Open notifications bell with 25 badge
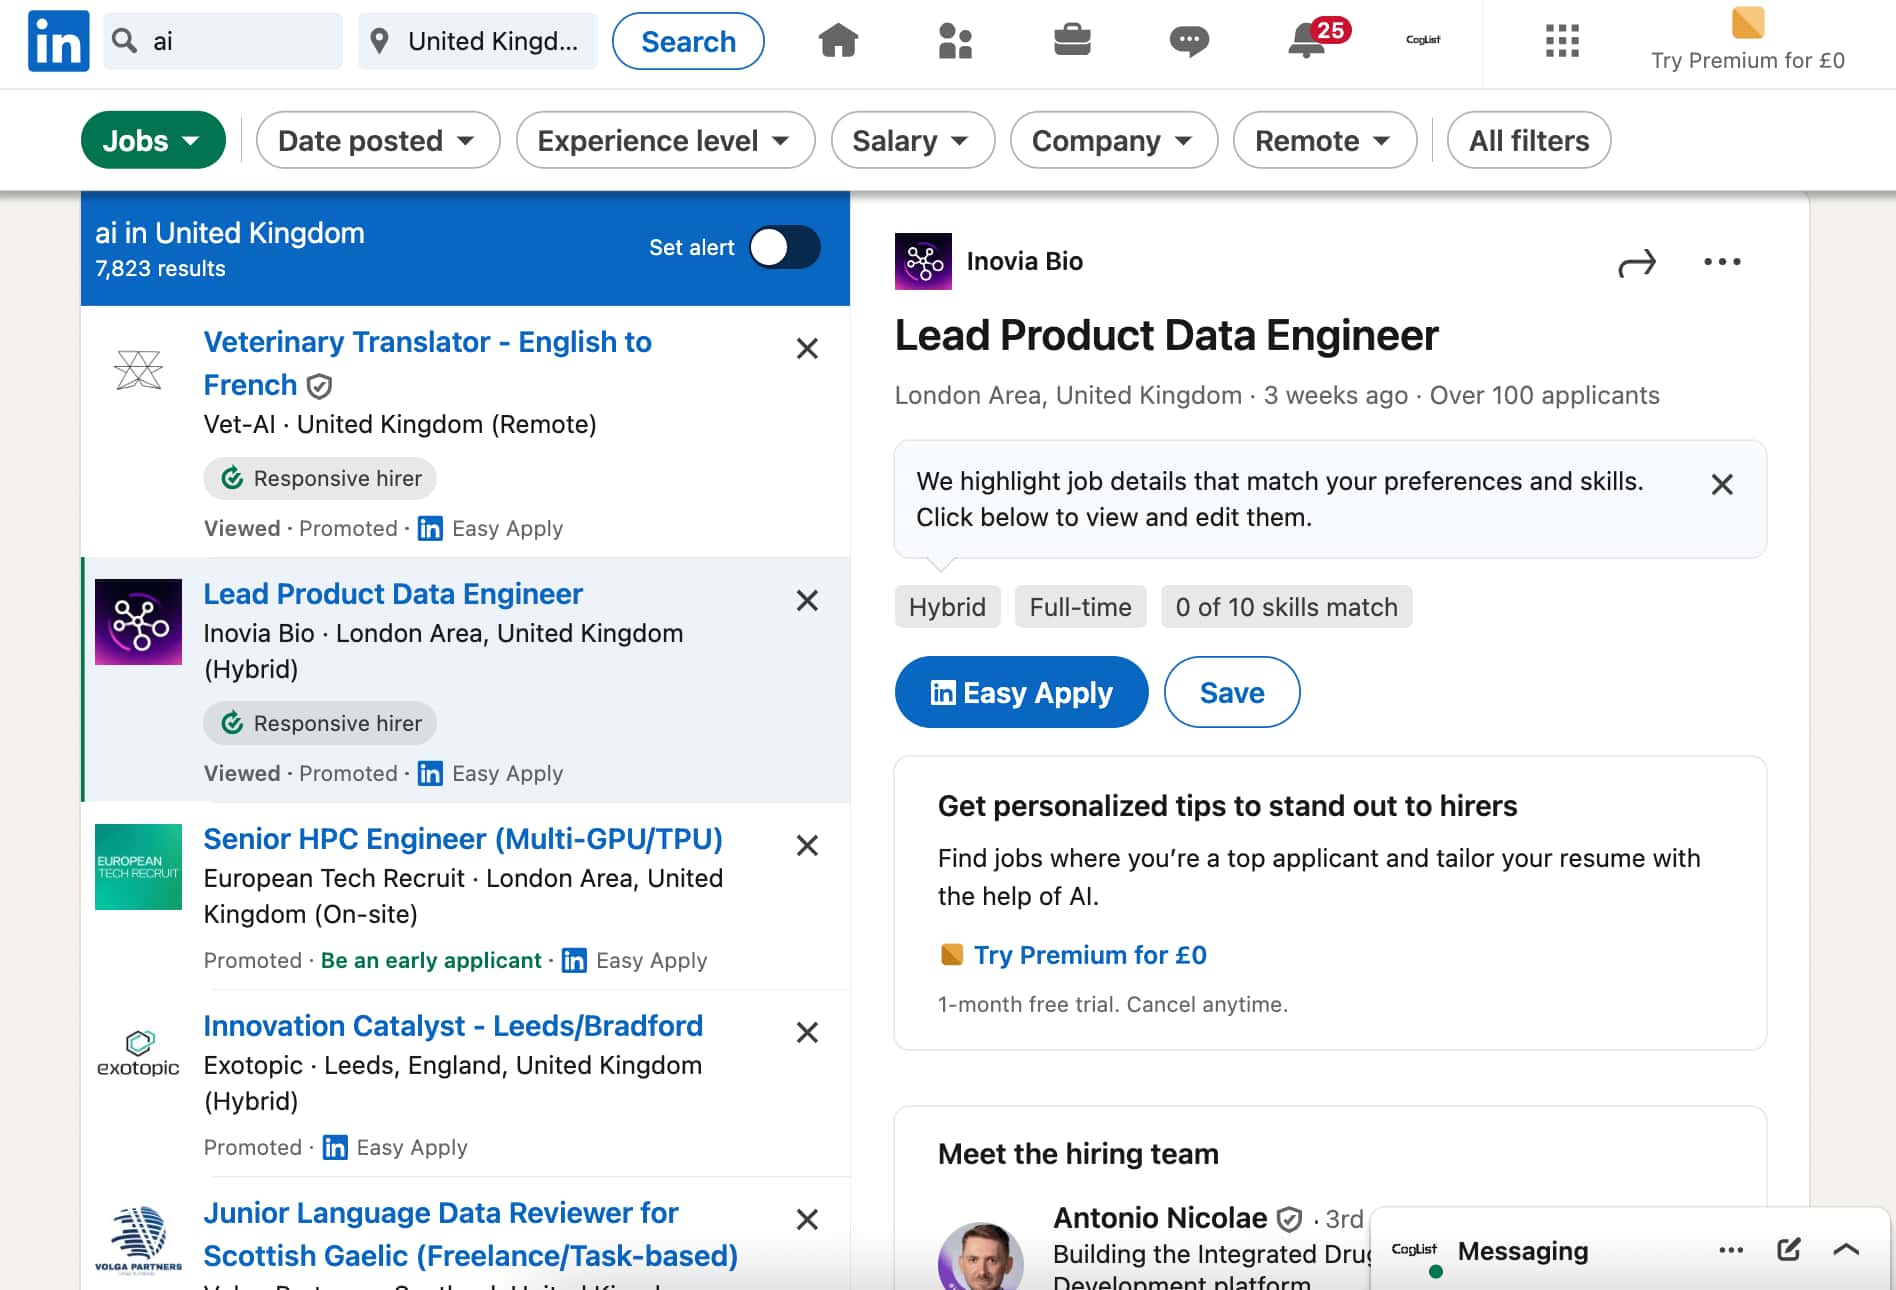This screenshot has width=1896, height=1290. coord(1318,39)
